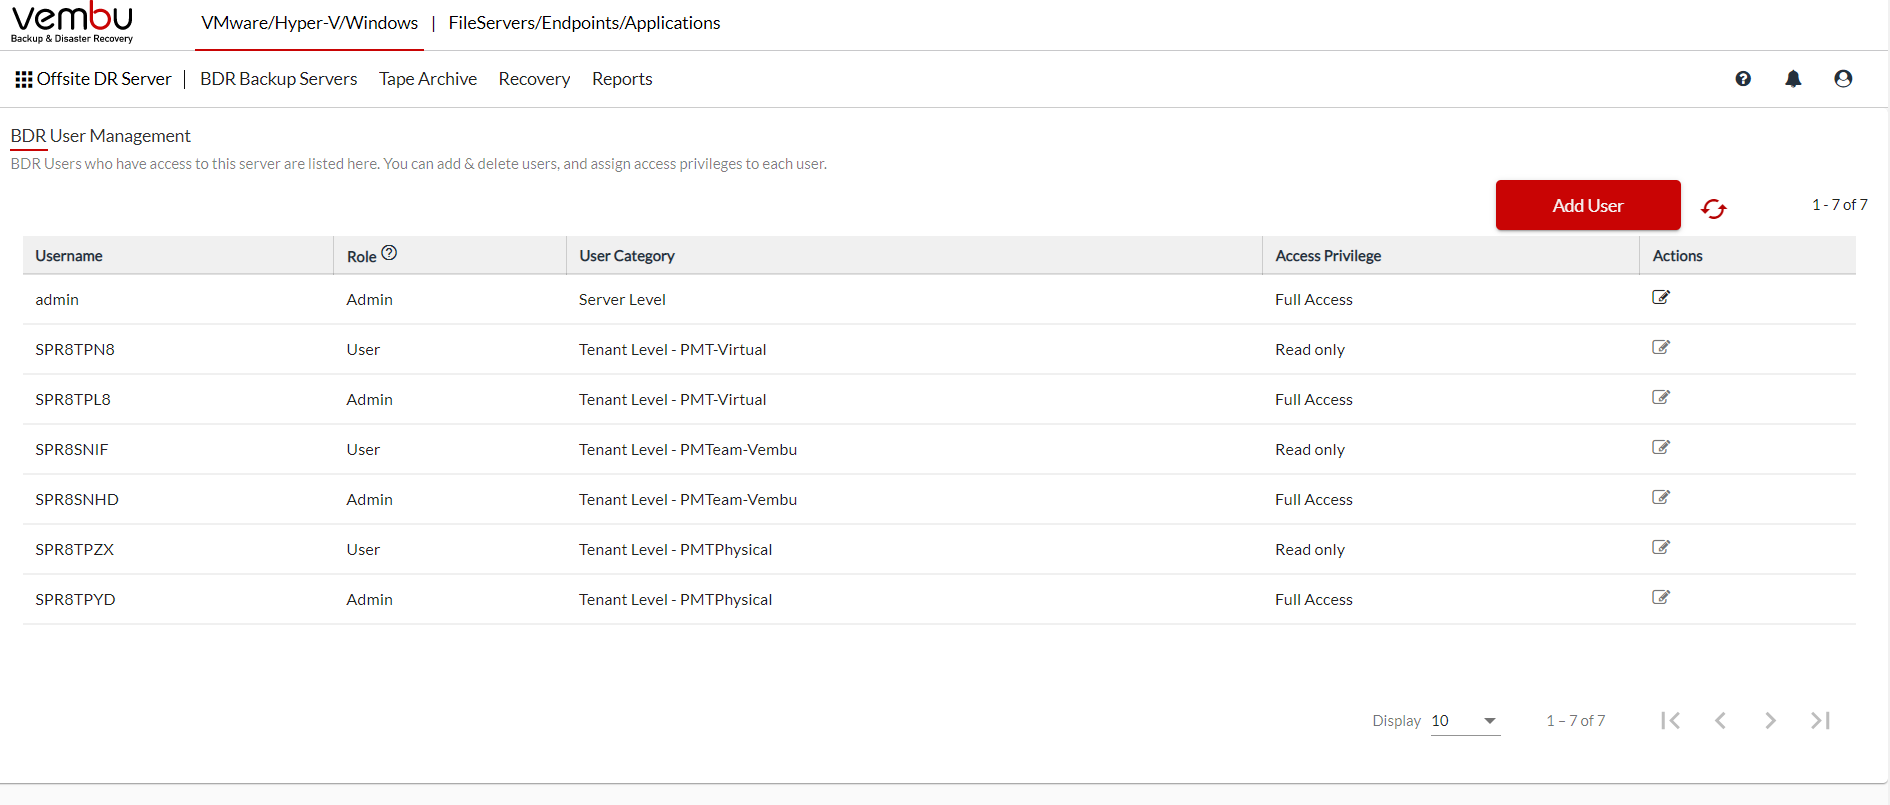Go to next page of results
Screen dimensions: 1890x805
click(x=1770, y=720)
